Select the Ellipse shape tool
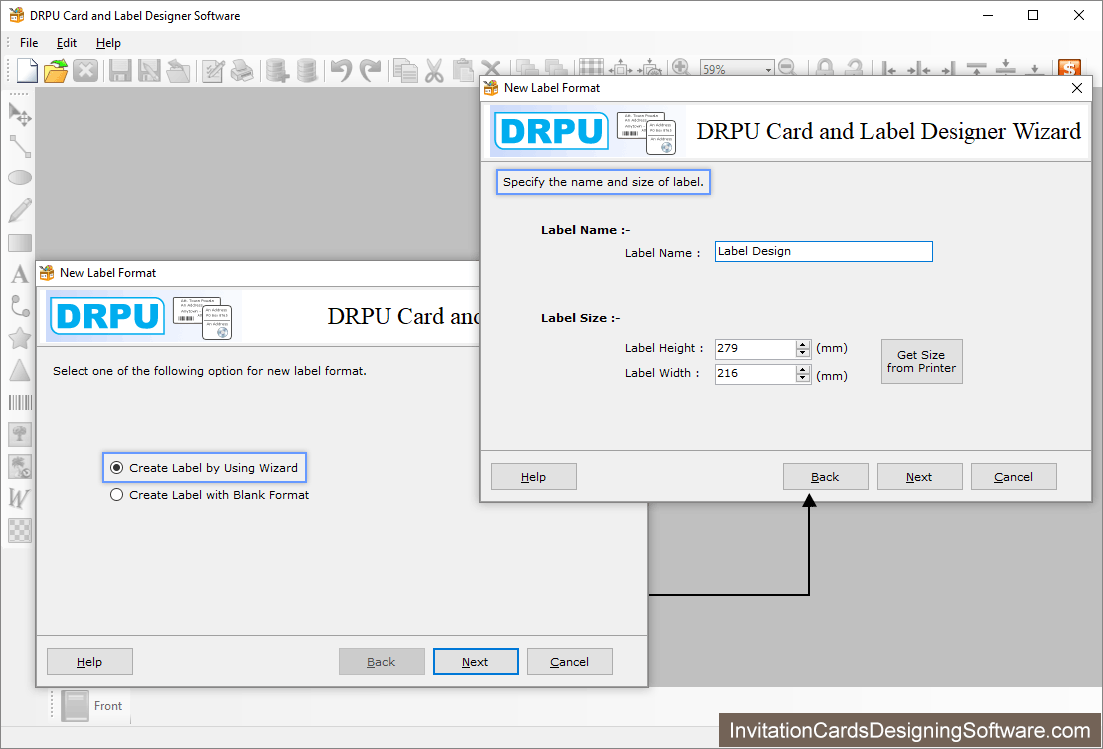1103x749 pixels. pyautogui.click(x=20, y=177)
